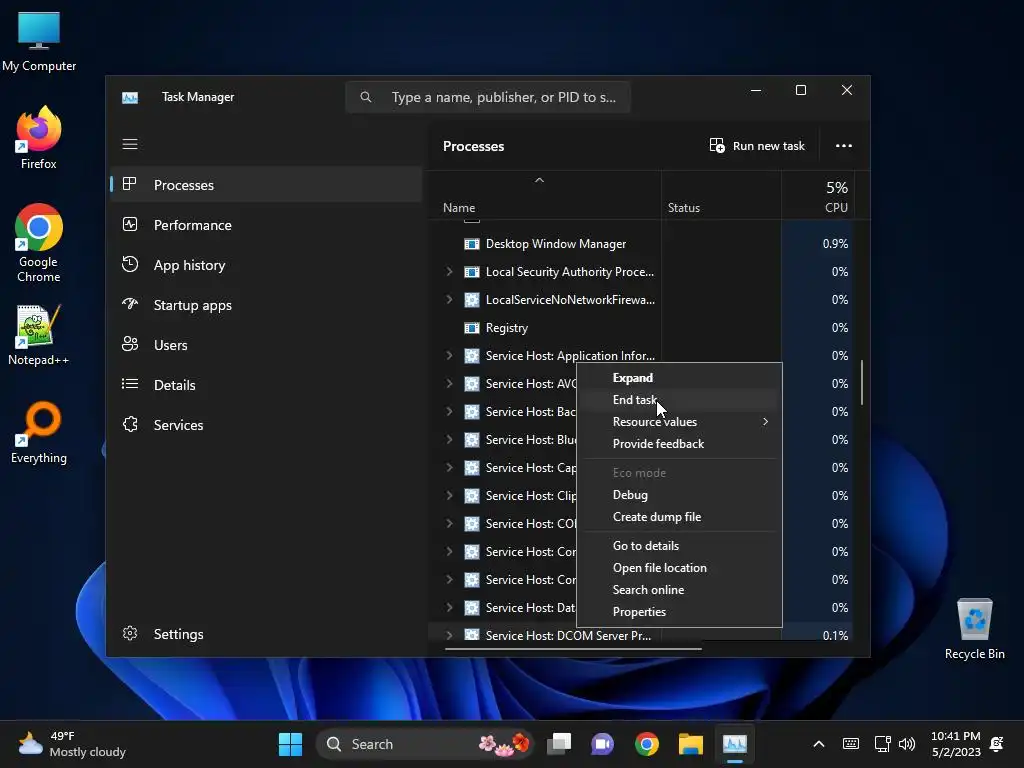Choose Expand from the context menu
1024x768 pixels.
click(679, 377)
